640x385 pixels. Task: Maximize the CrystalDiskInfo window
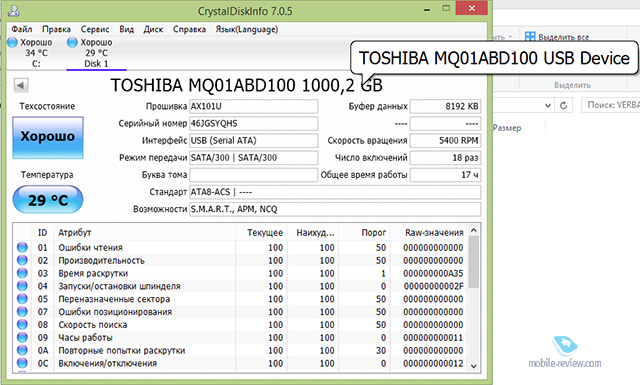(446, 8)
